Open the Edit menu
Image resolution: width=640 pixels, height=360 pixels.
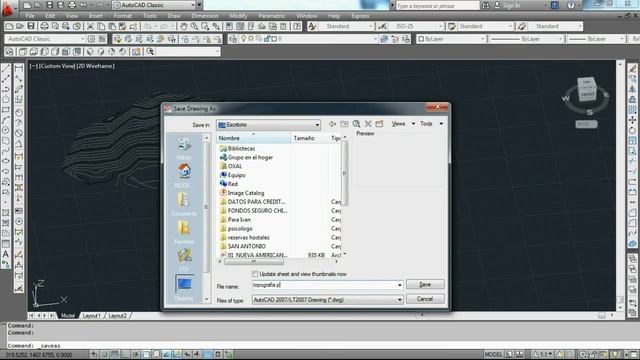tap(50, 16)
